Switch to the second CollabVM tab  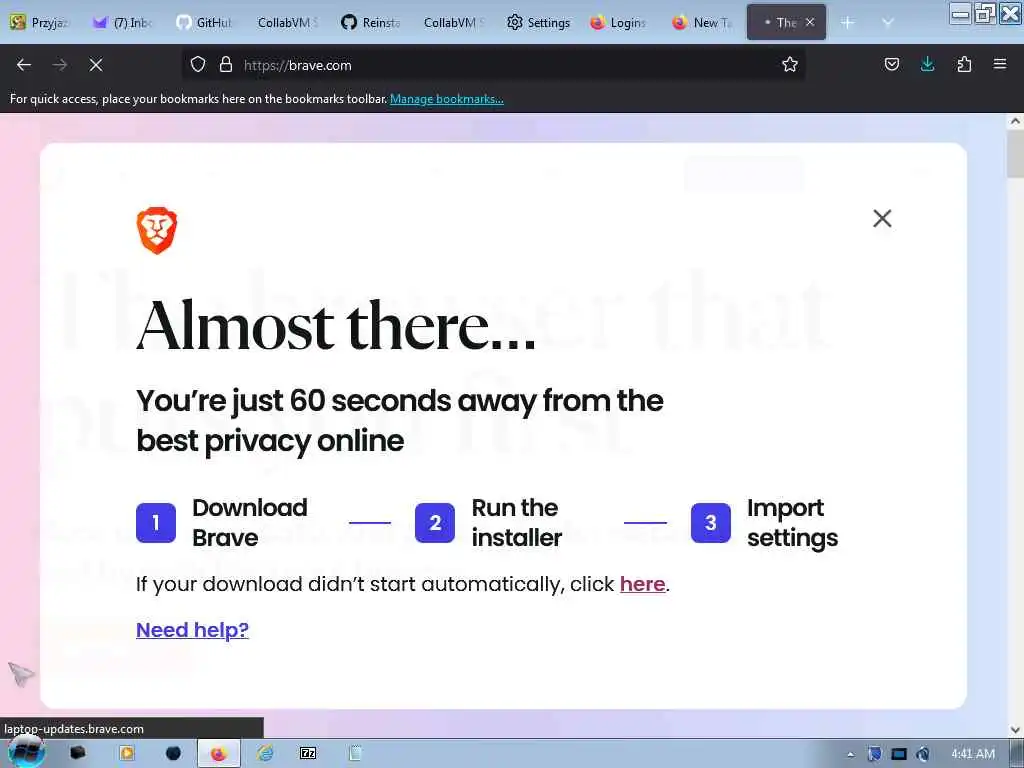point(453,23)
